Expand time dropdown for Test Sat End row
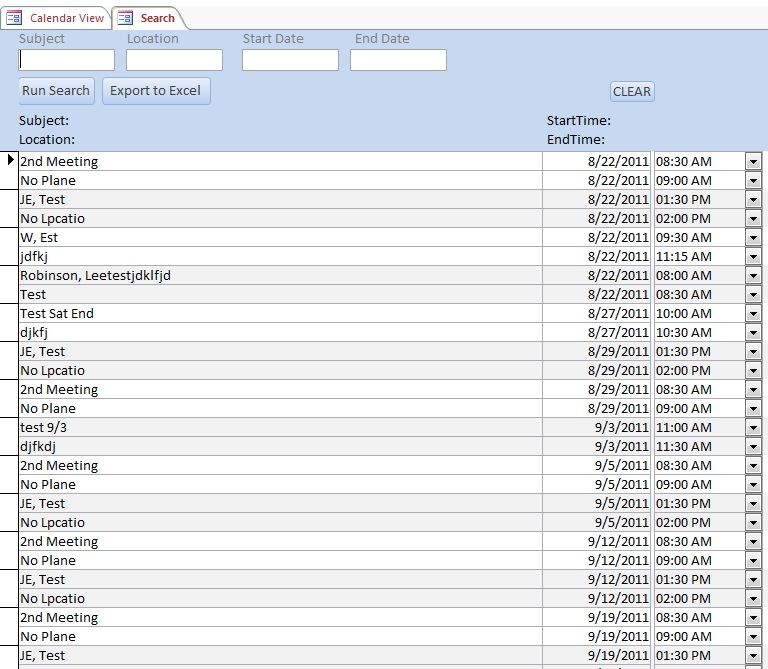Screen dimensions: 768x669 753,313
